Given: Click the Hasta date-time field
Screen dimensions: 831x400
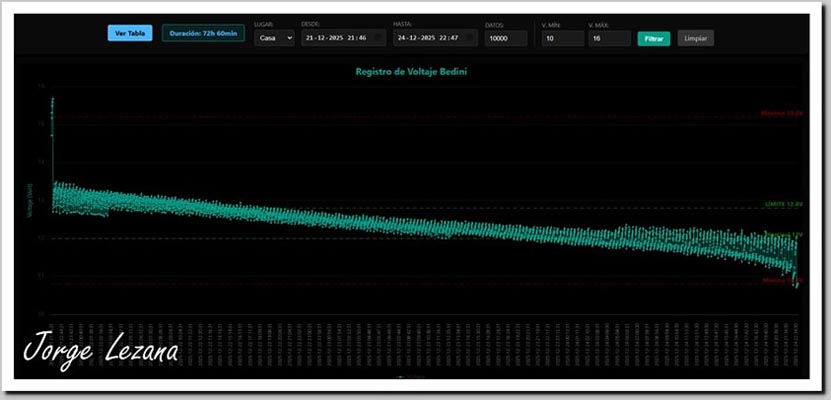Looking at the screenshot, I should (430, 38).
